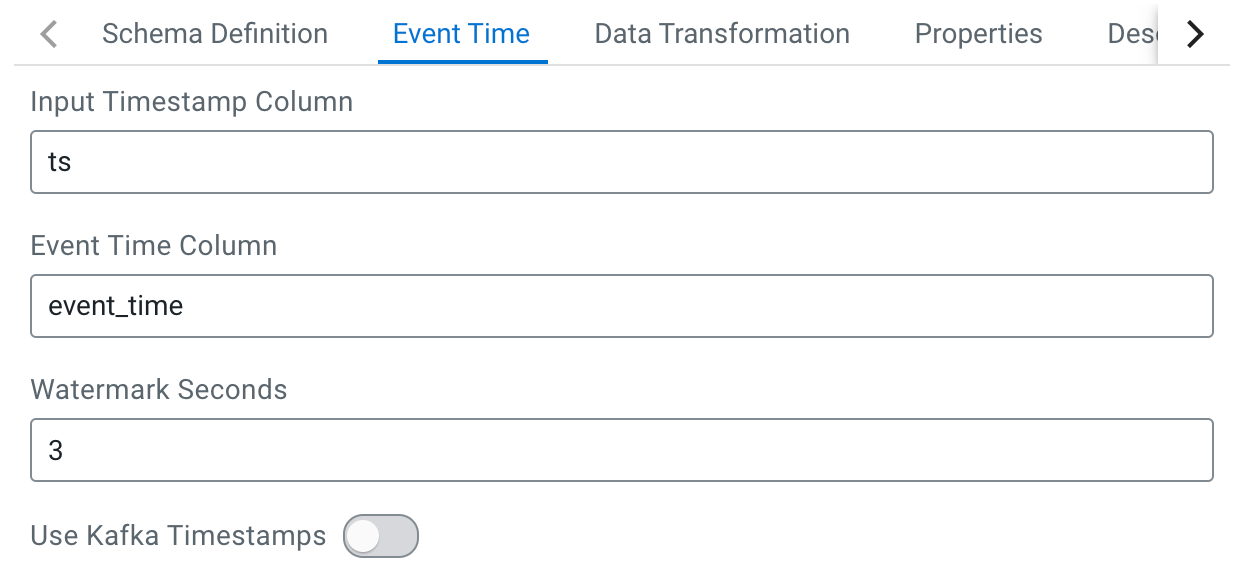Screen dimensions: 1242x580
Task: Click the Watermark Seconds label
Action: (159, 390)
